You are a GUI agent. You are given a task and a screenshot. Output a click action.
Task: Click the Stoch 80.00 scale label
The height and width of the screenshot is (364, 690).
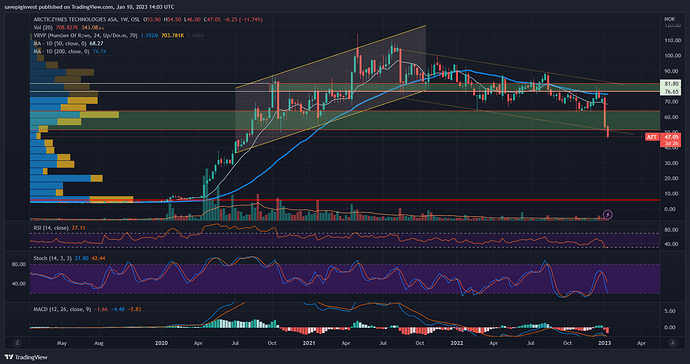18,265
